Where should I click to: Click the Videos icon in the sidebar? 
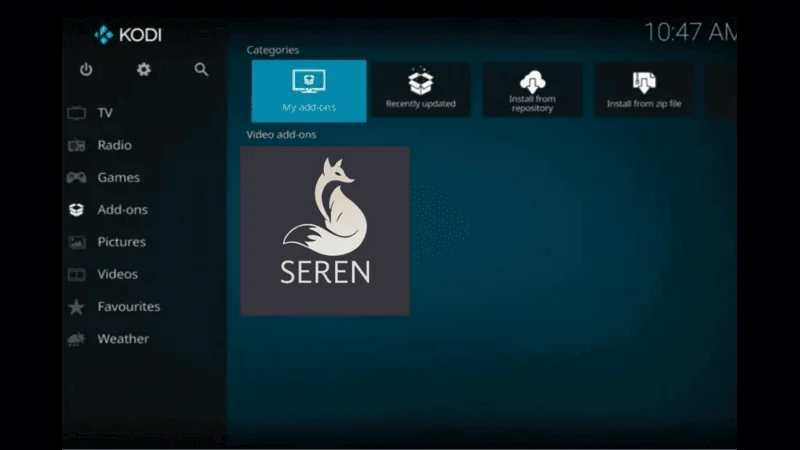[77, 274]
